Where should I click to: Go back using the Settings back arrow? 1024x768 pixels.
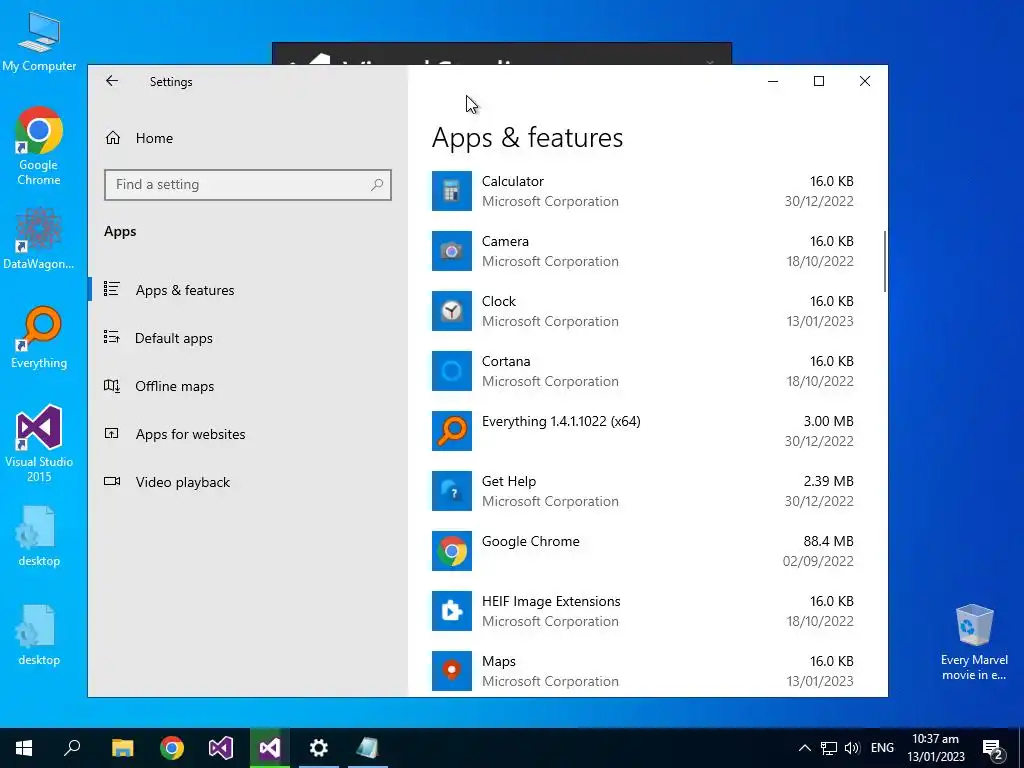click(112, 81)
